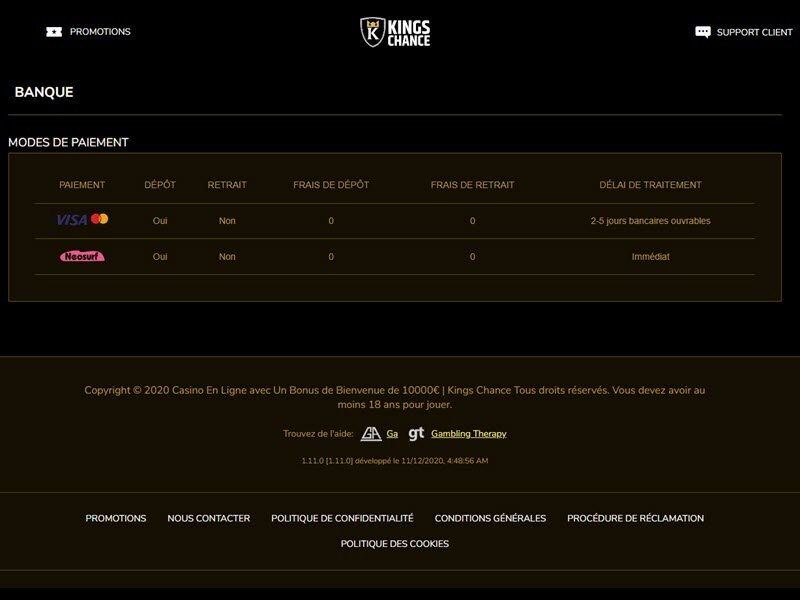Open Support Client in the header
The height and width of the screenshot is (600, 800).
coord(754,32)
